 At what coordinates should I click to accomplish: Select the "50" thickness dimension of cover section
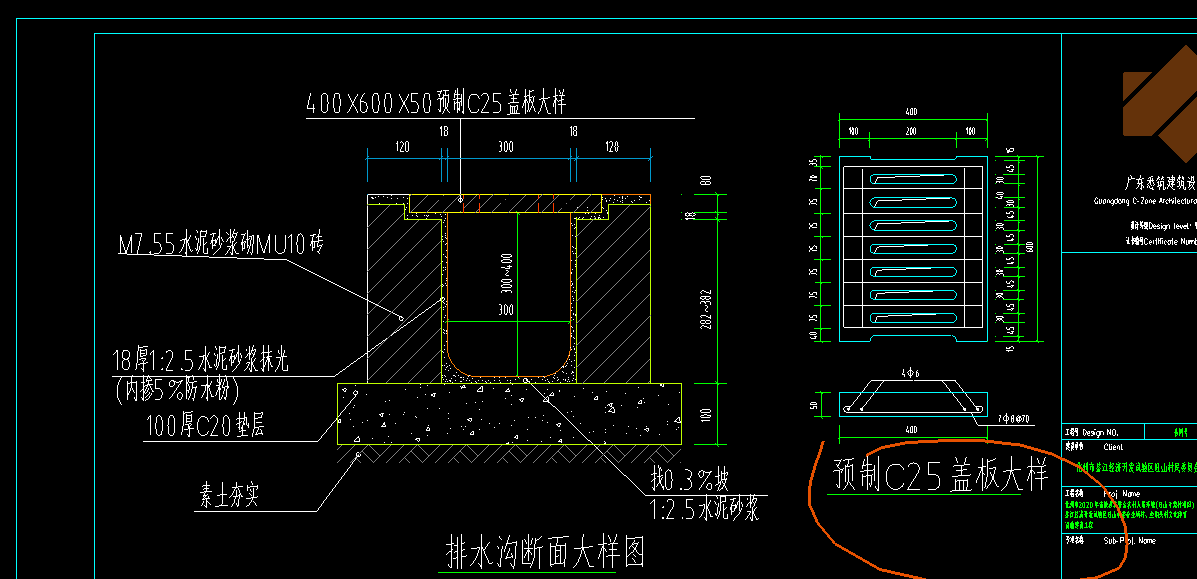pyautogui.click(x=814, y=404)
